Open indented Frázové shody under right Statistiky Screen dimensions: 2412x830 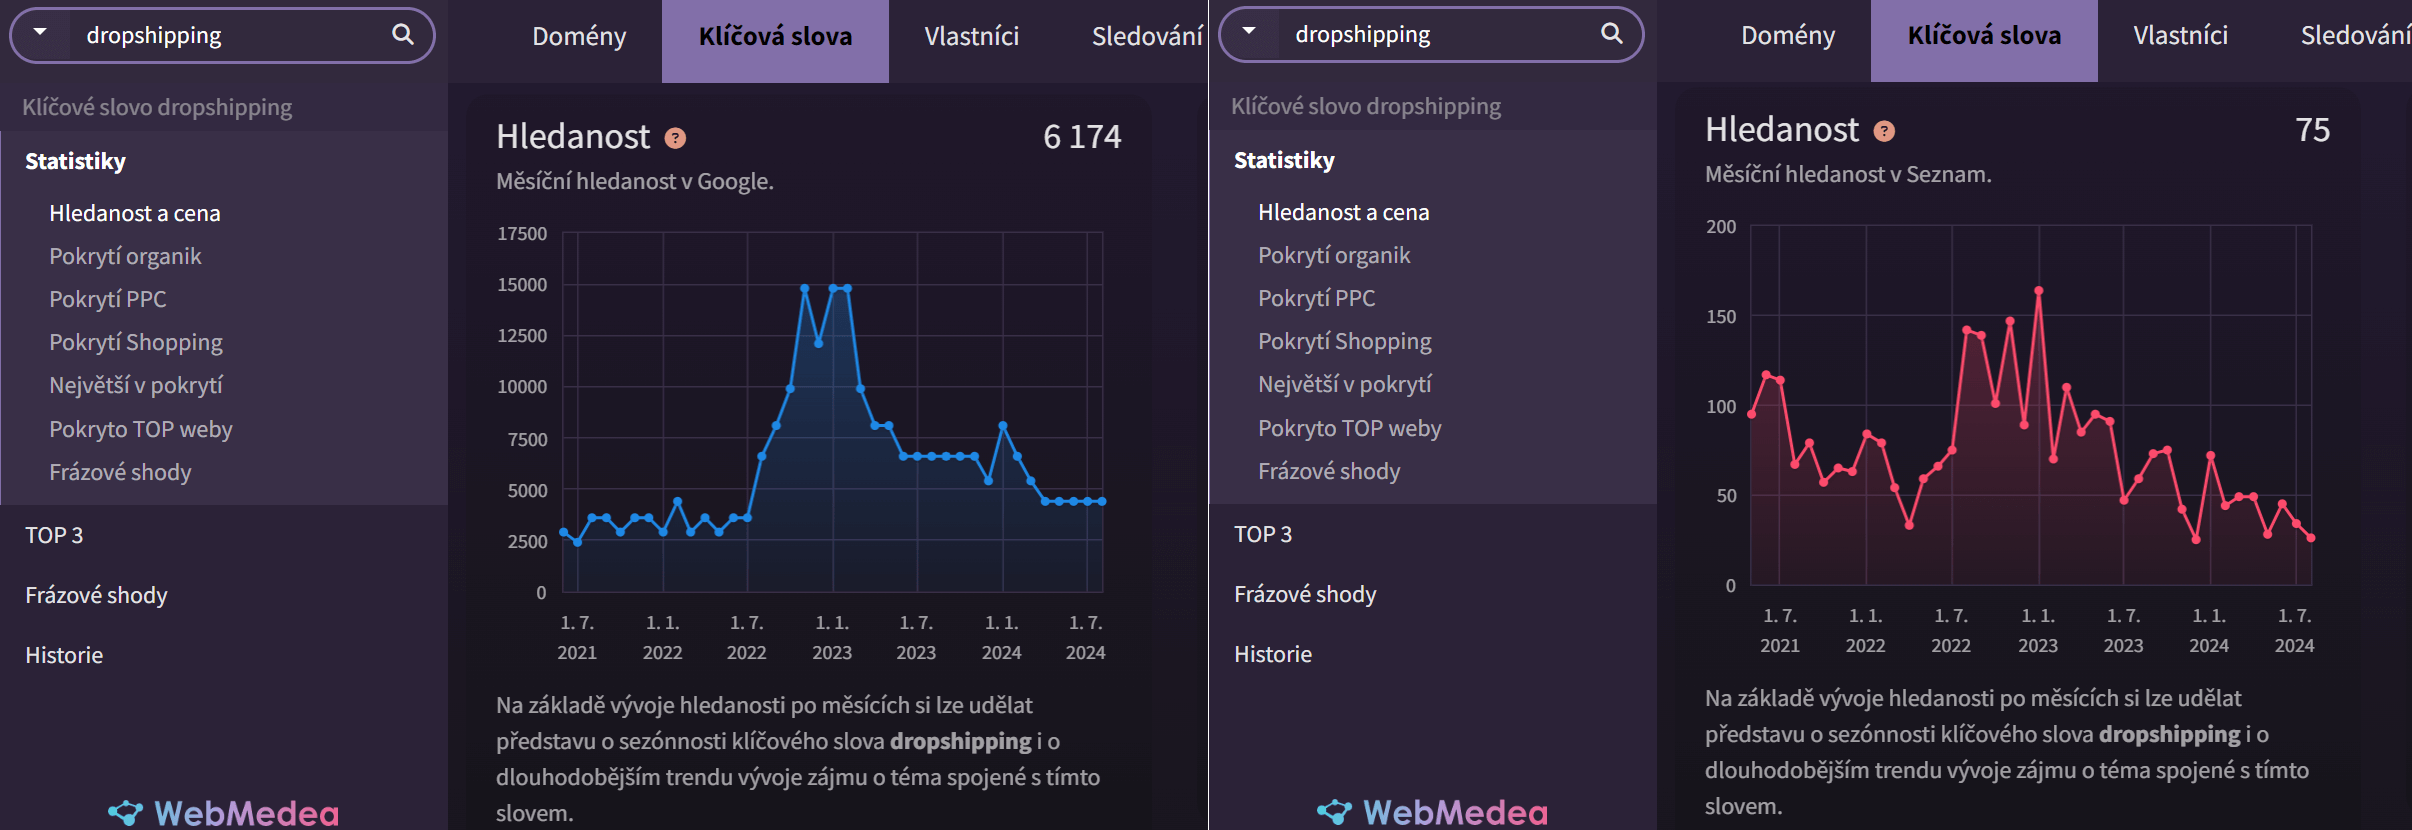pos(1329,471)
